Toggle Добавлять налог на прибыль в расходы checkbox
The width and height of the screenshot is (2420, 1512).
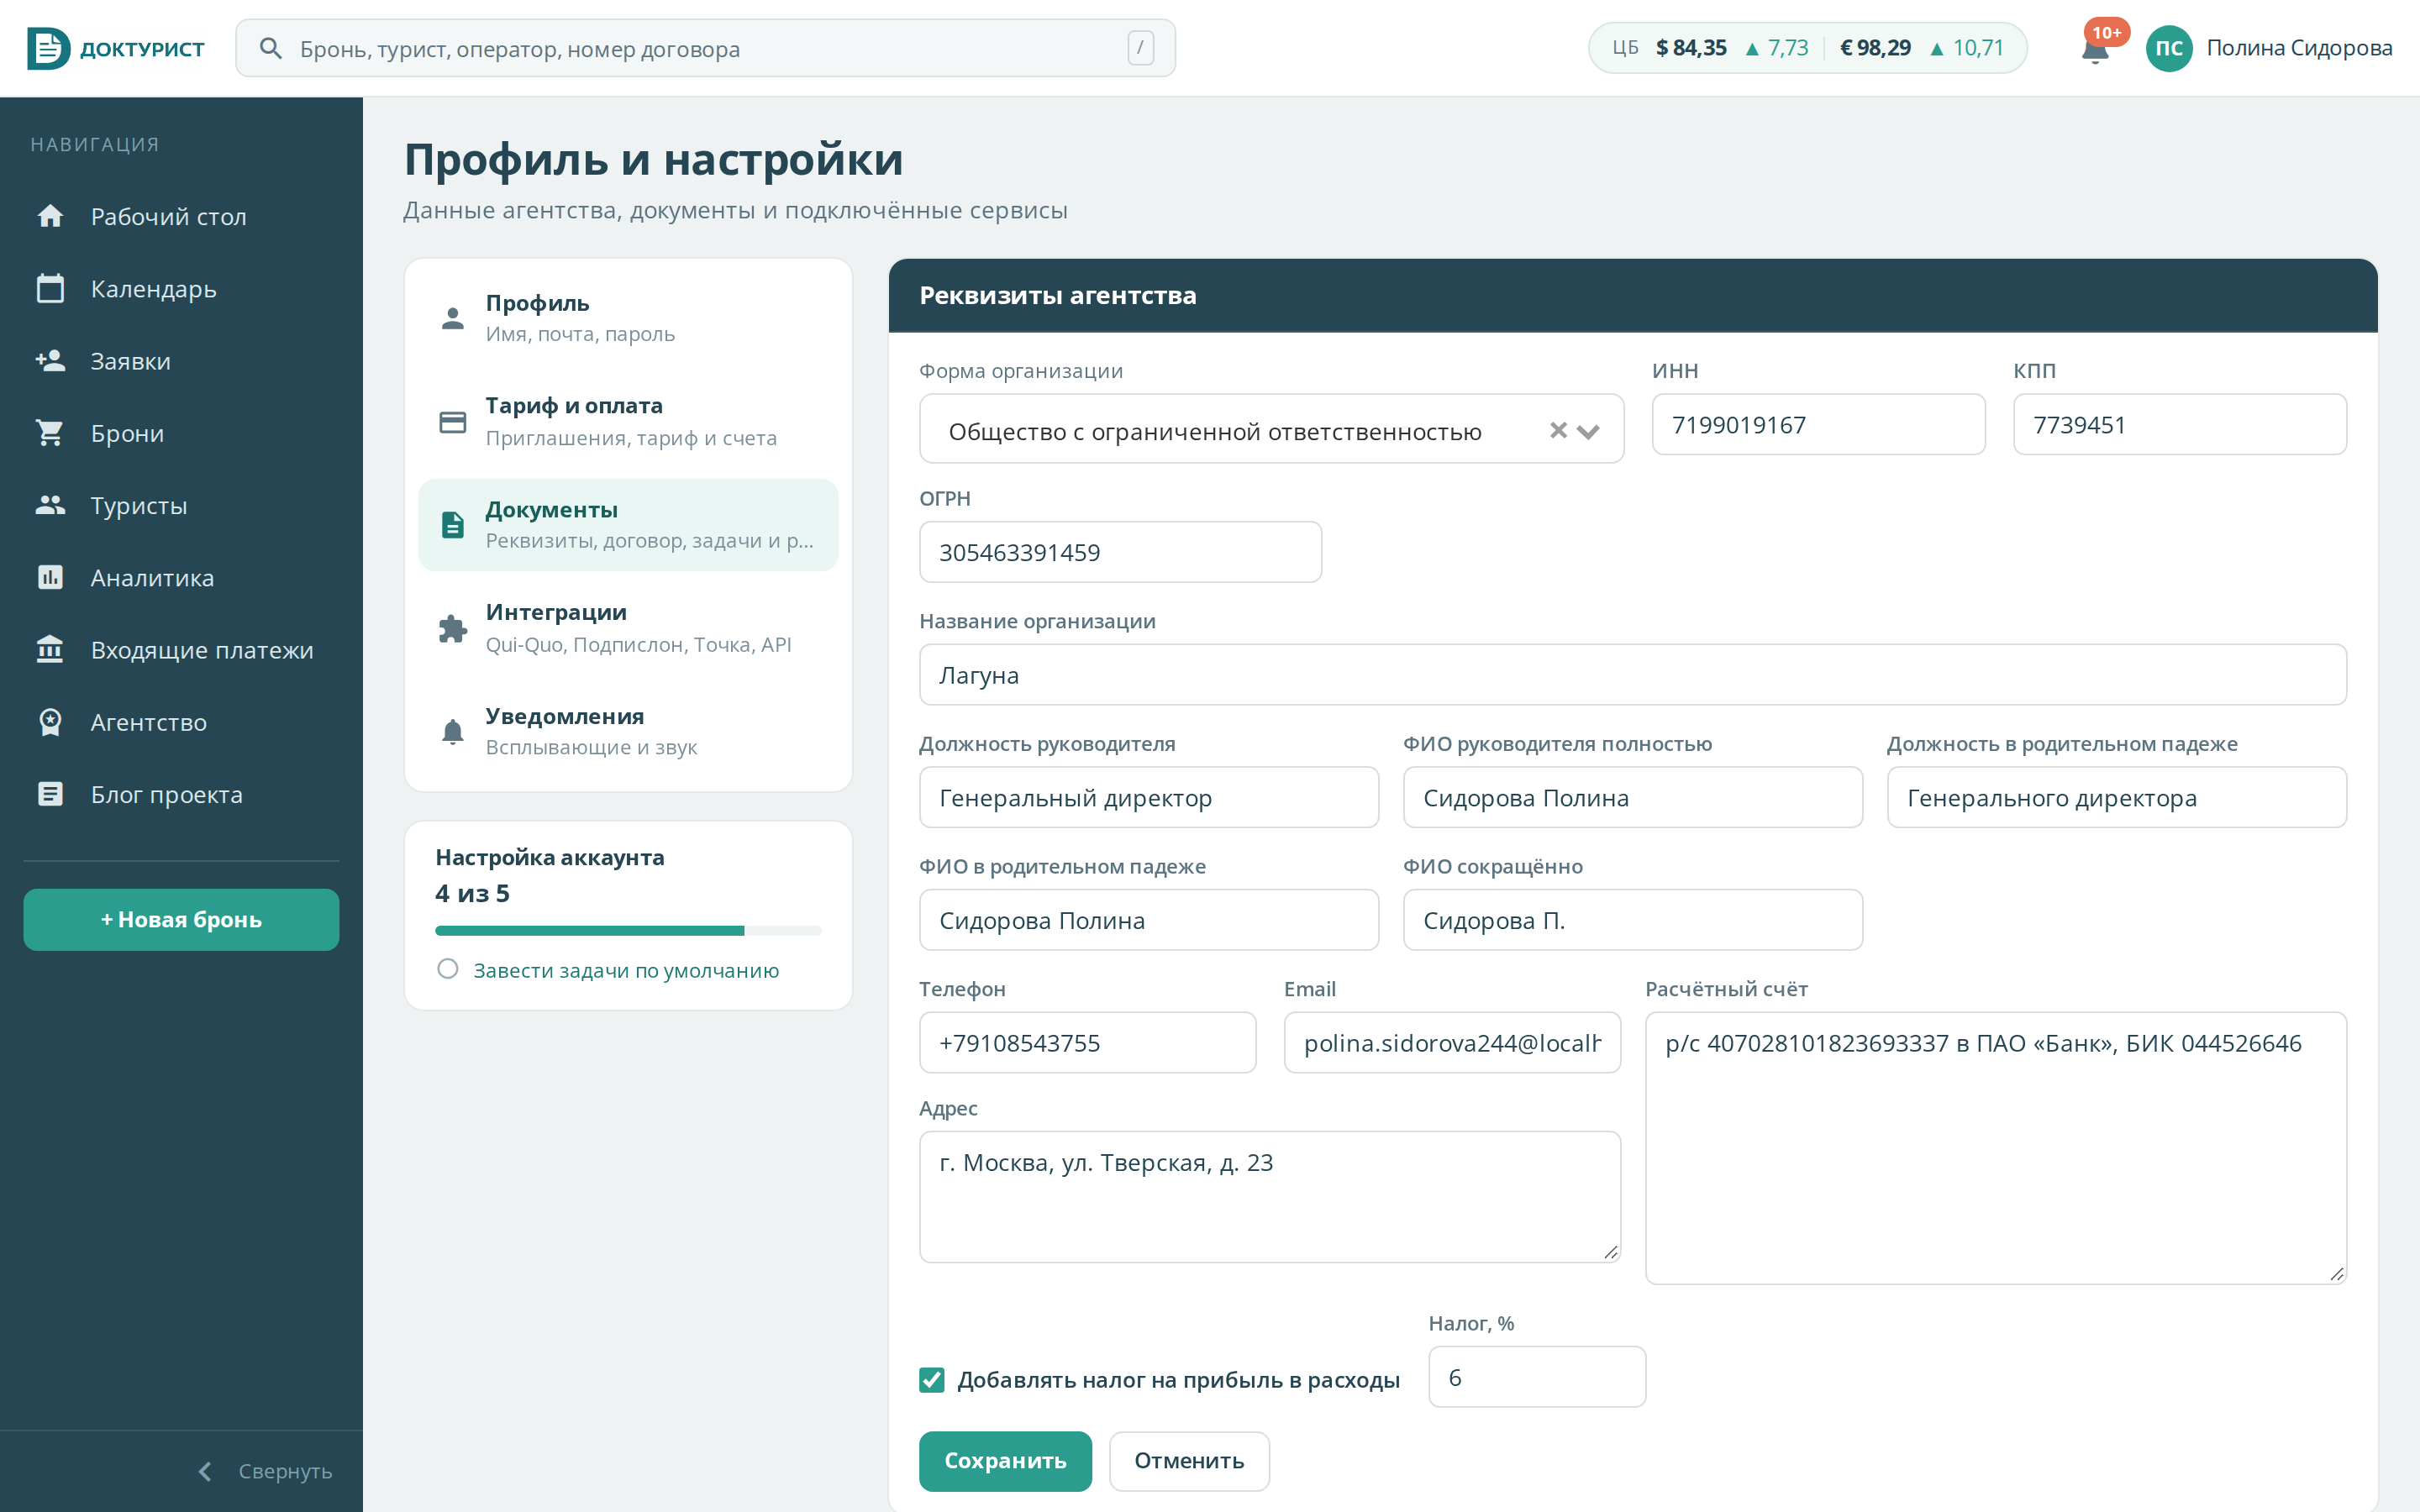coord(932,1380)
